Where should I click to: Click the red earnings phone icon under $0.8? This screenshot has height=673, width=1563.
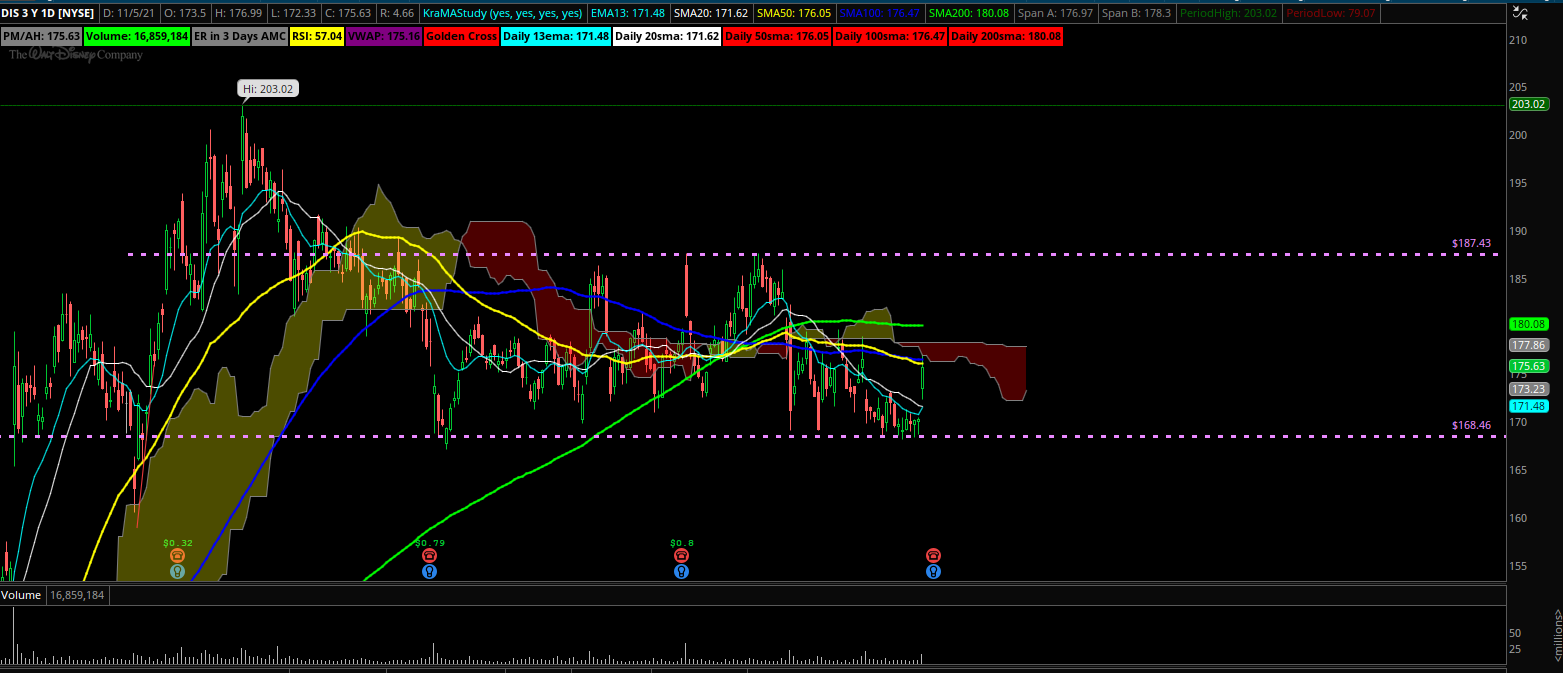click(x=681, y=555)
